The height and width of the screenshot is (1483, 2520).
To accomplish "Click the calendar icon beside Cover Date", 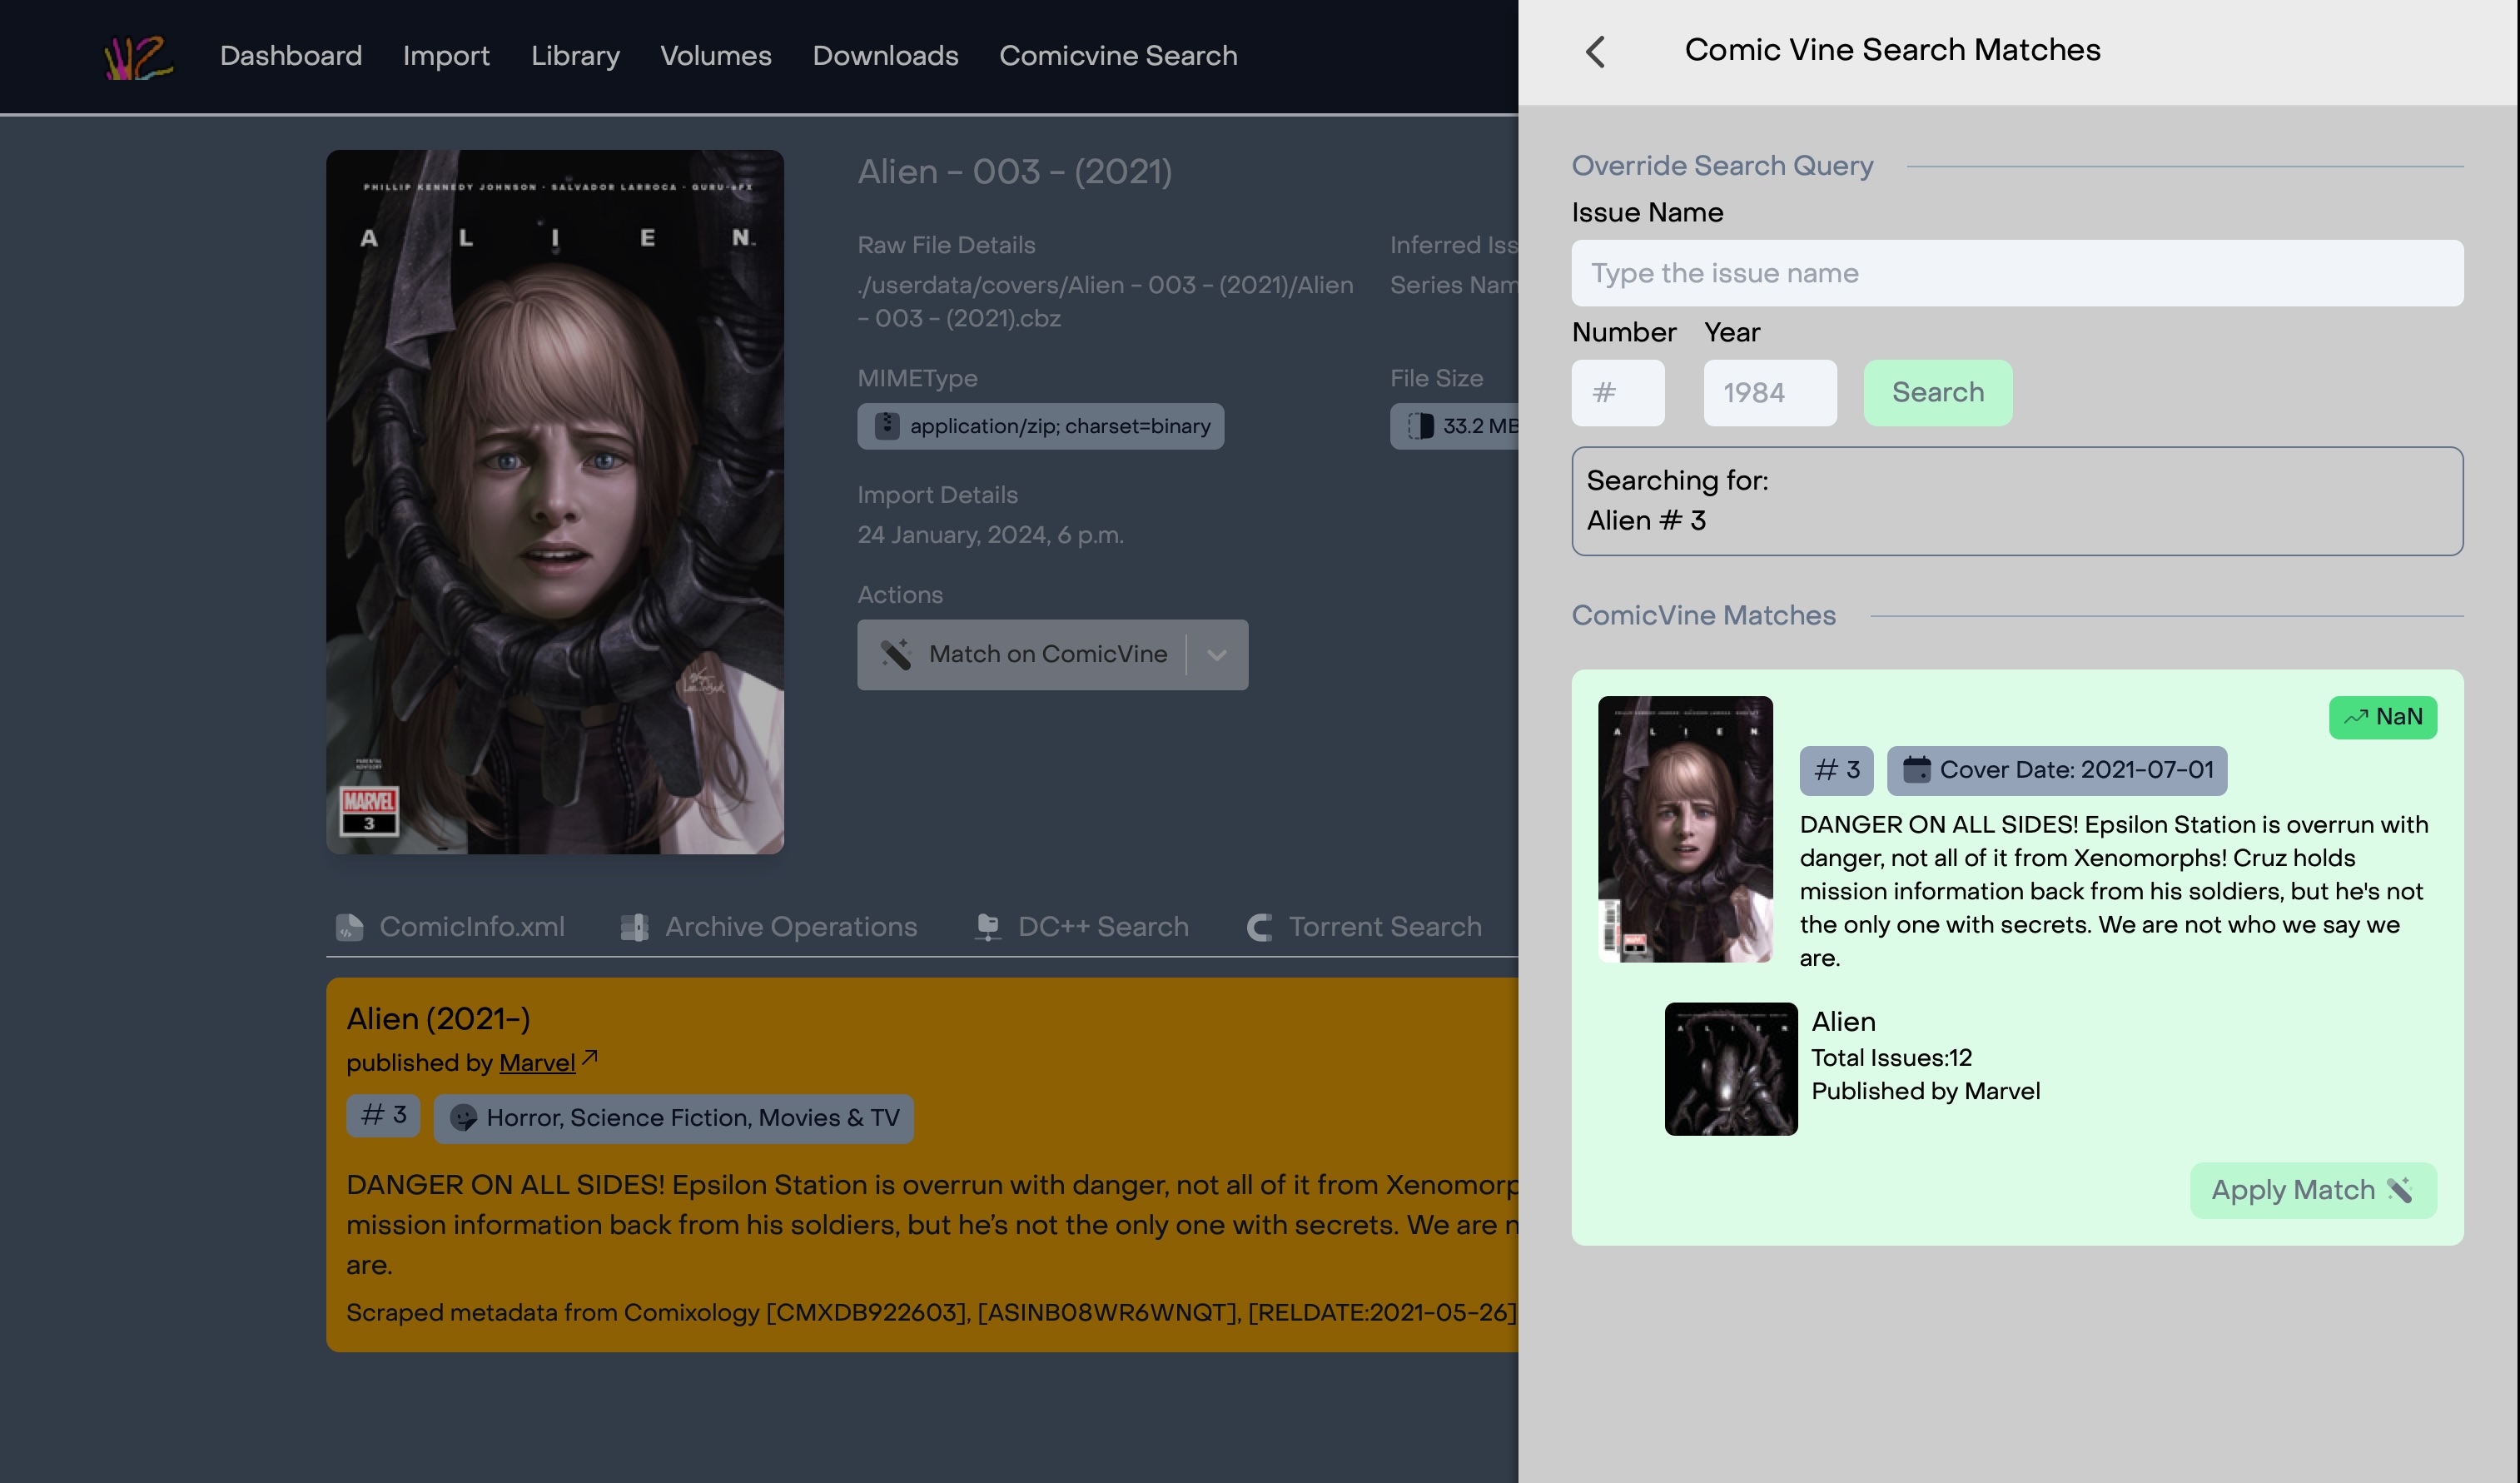I will [x=1916, y=770].
